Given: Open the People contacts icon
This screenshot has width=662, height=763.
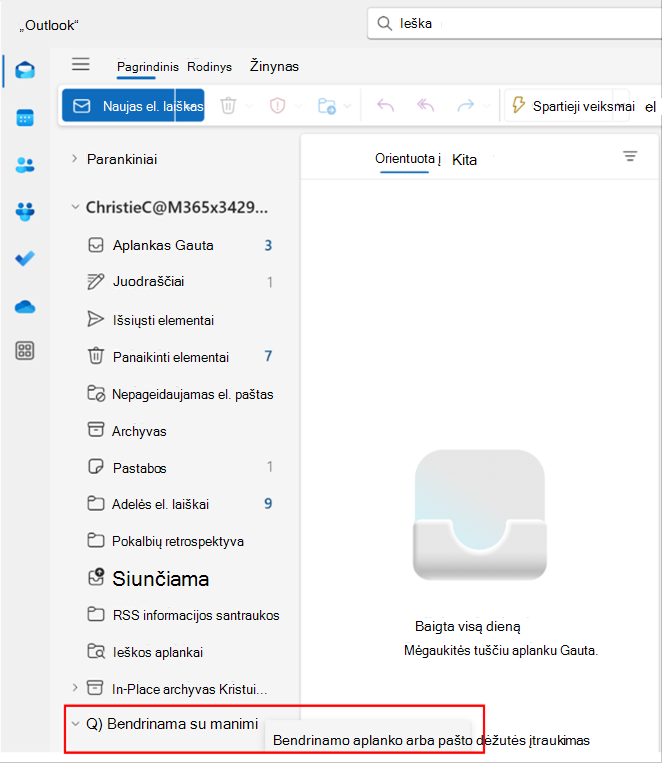Looking at the screenshot, I should 25,165.
